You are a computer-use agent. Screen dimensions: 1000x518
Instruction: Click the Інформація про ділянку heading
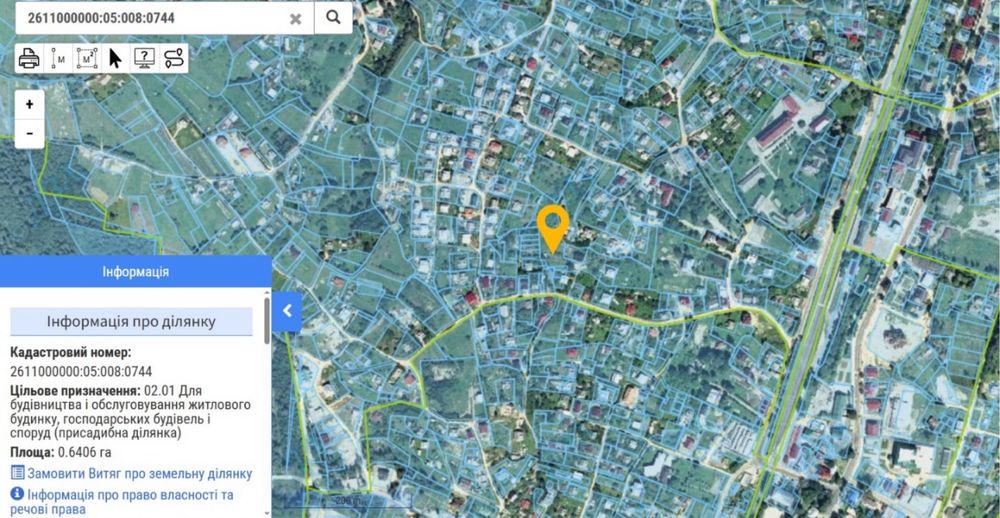tap(131, 322)
